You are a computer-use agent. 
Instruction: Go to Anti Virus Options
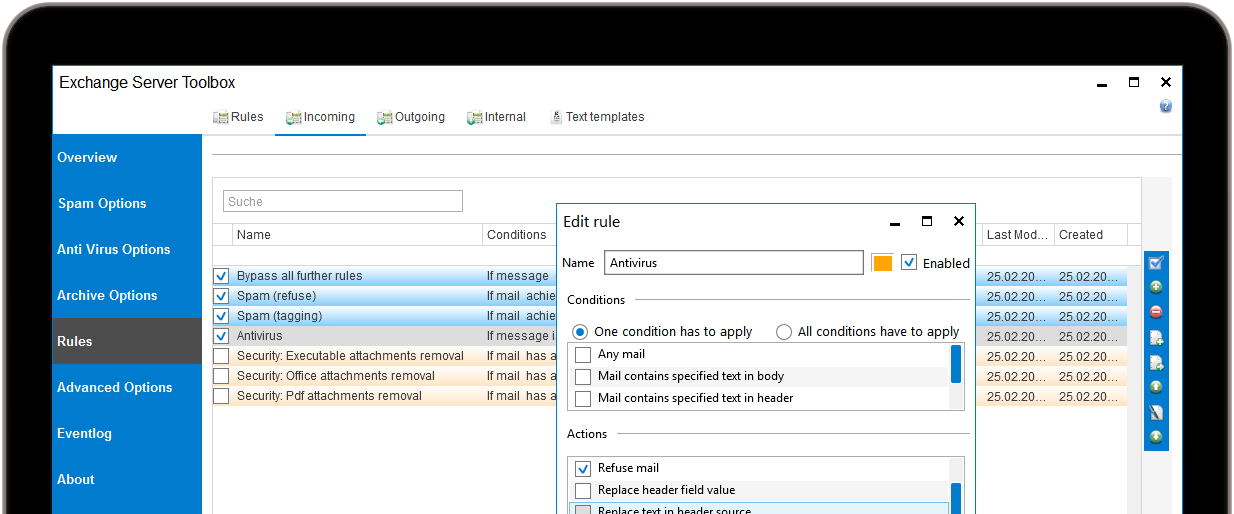127,249
